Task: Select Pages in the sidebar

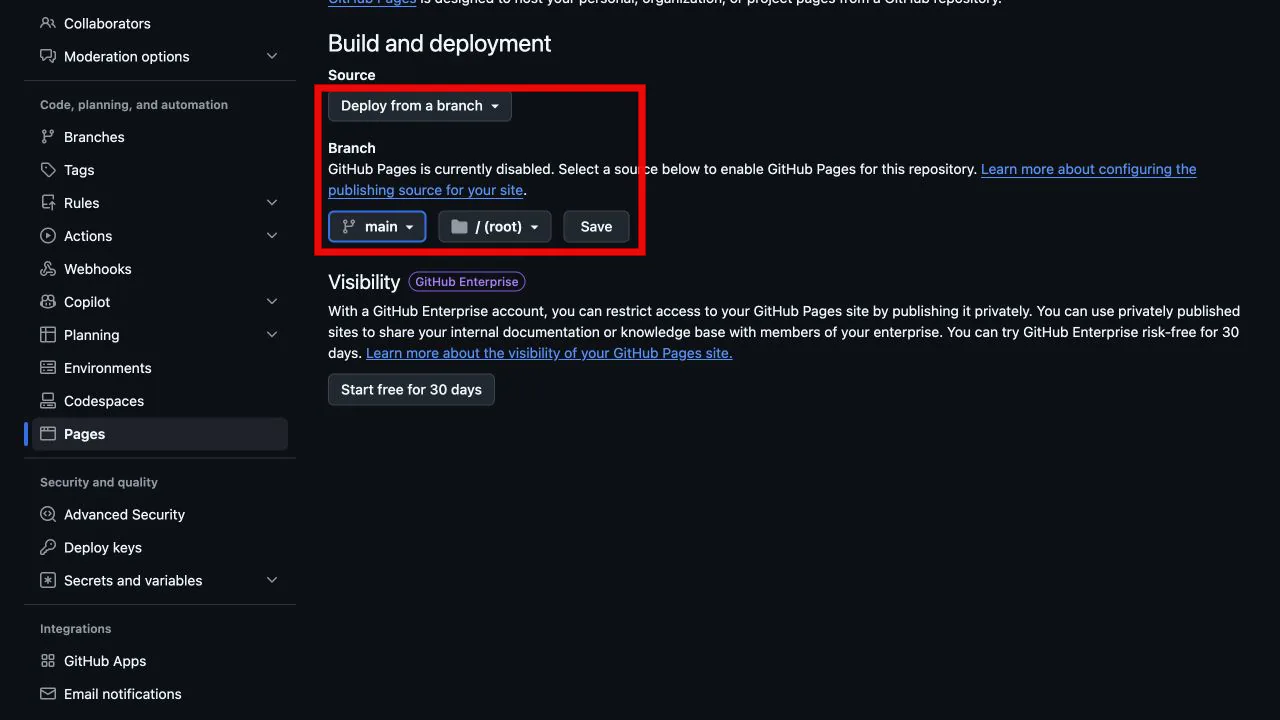Action: coord(160,434)
